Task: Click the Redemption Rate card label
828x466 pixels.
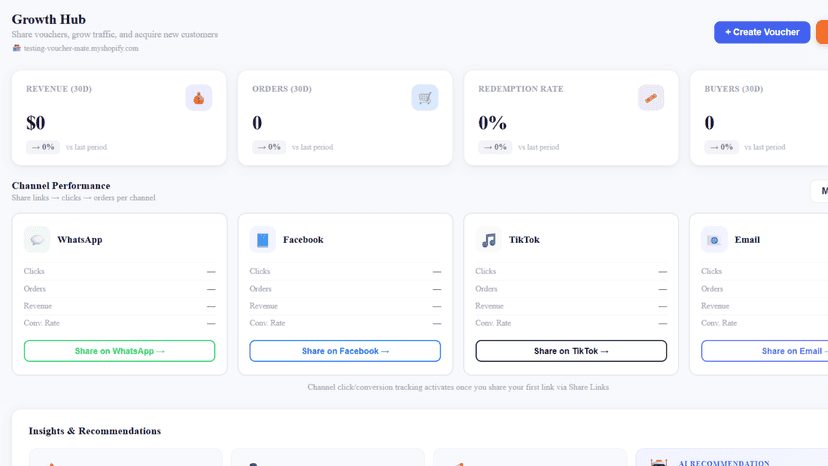Action: [x=521, y=89]
